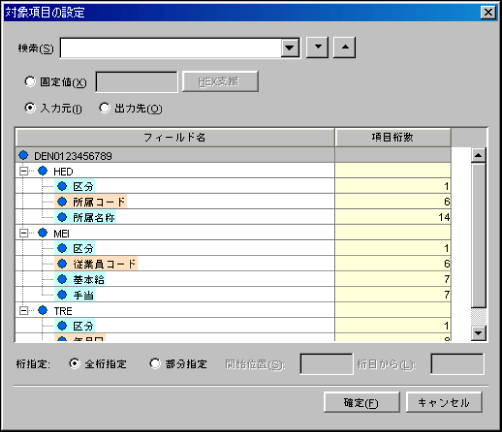The image size is (502, 432).
Task: Click the search-previous up arrow button
Action: coord(345,47)
